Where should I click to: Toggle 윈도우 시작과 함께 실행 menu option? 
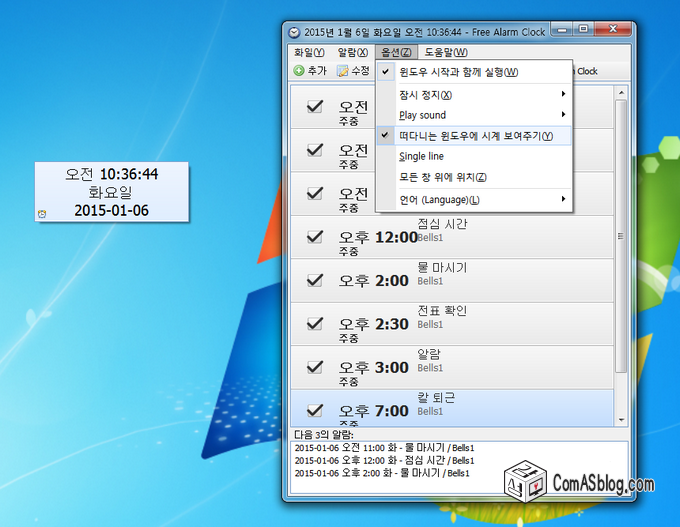pyautogui.click(x=474, y=72)
